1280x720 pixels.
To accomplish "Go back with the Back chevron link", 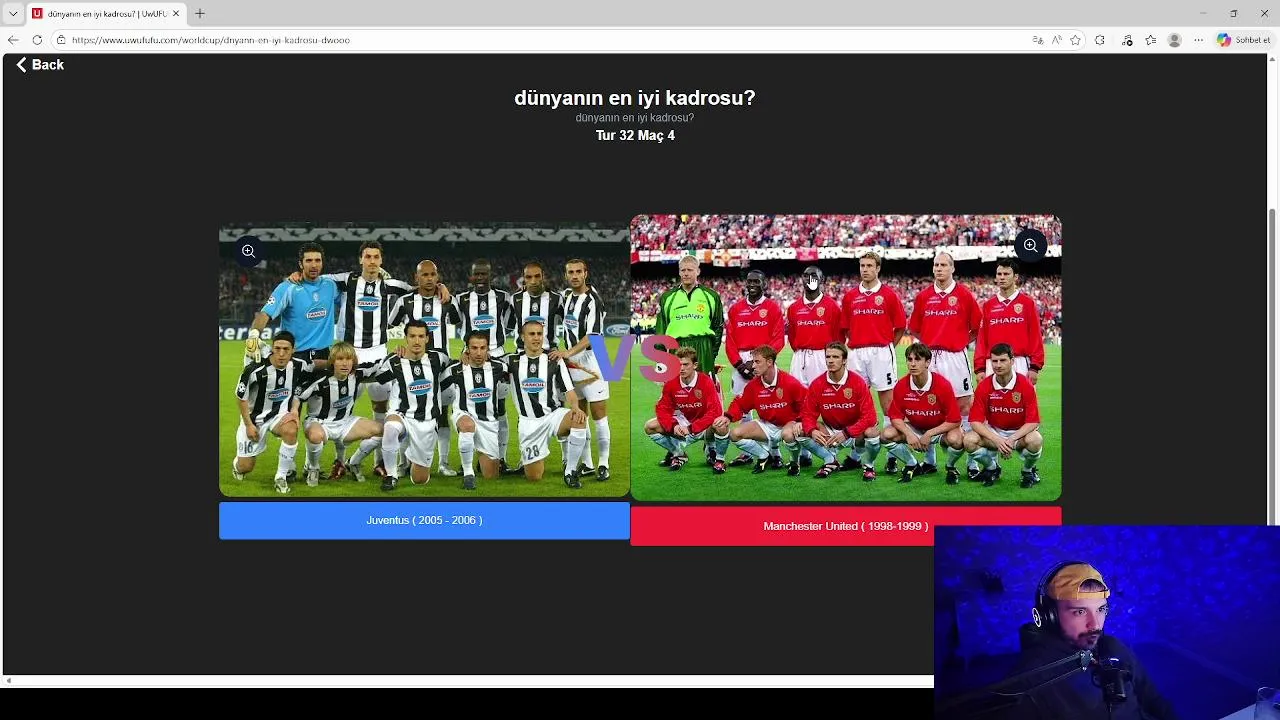I will [40, 65].
